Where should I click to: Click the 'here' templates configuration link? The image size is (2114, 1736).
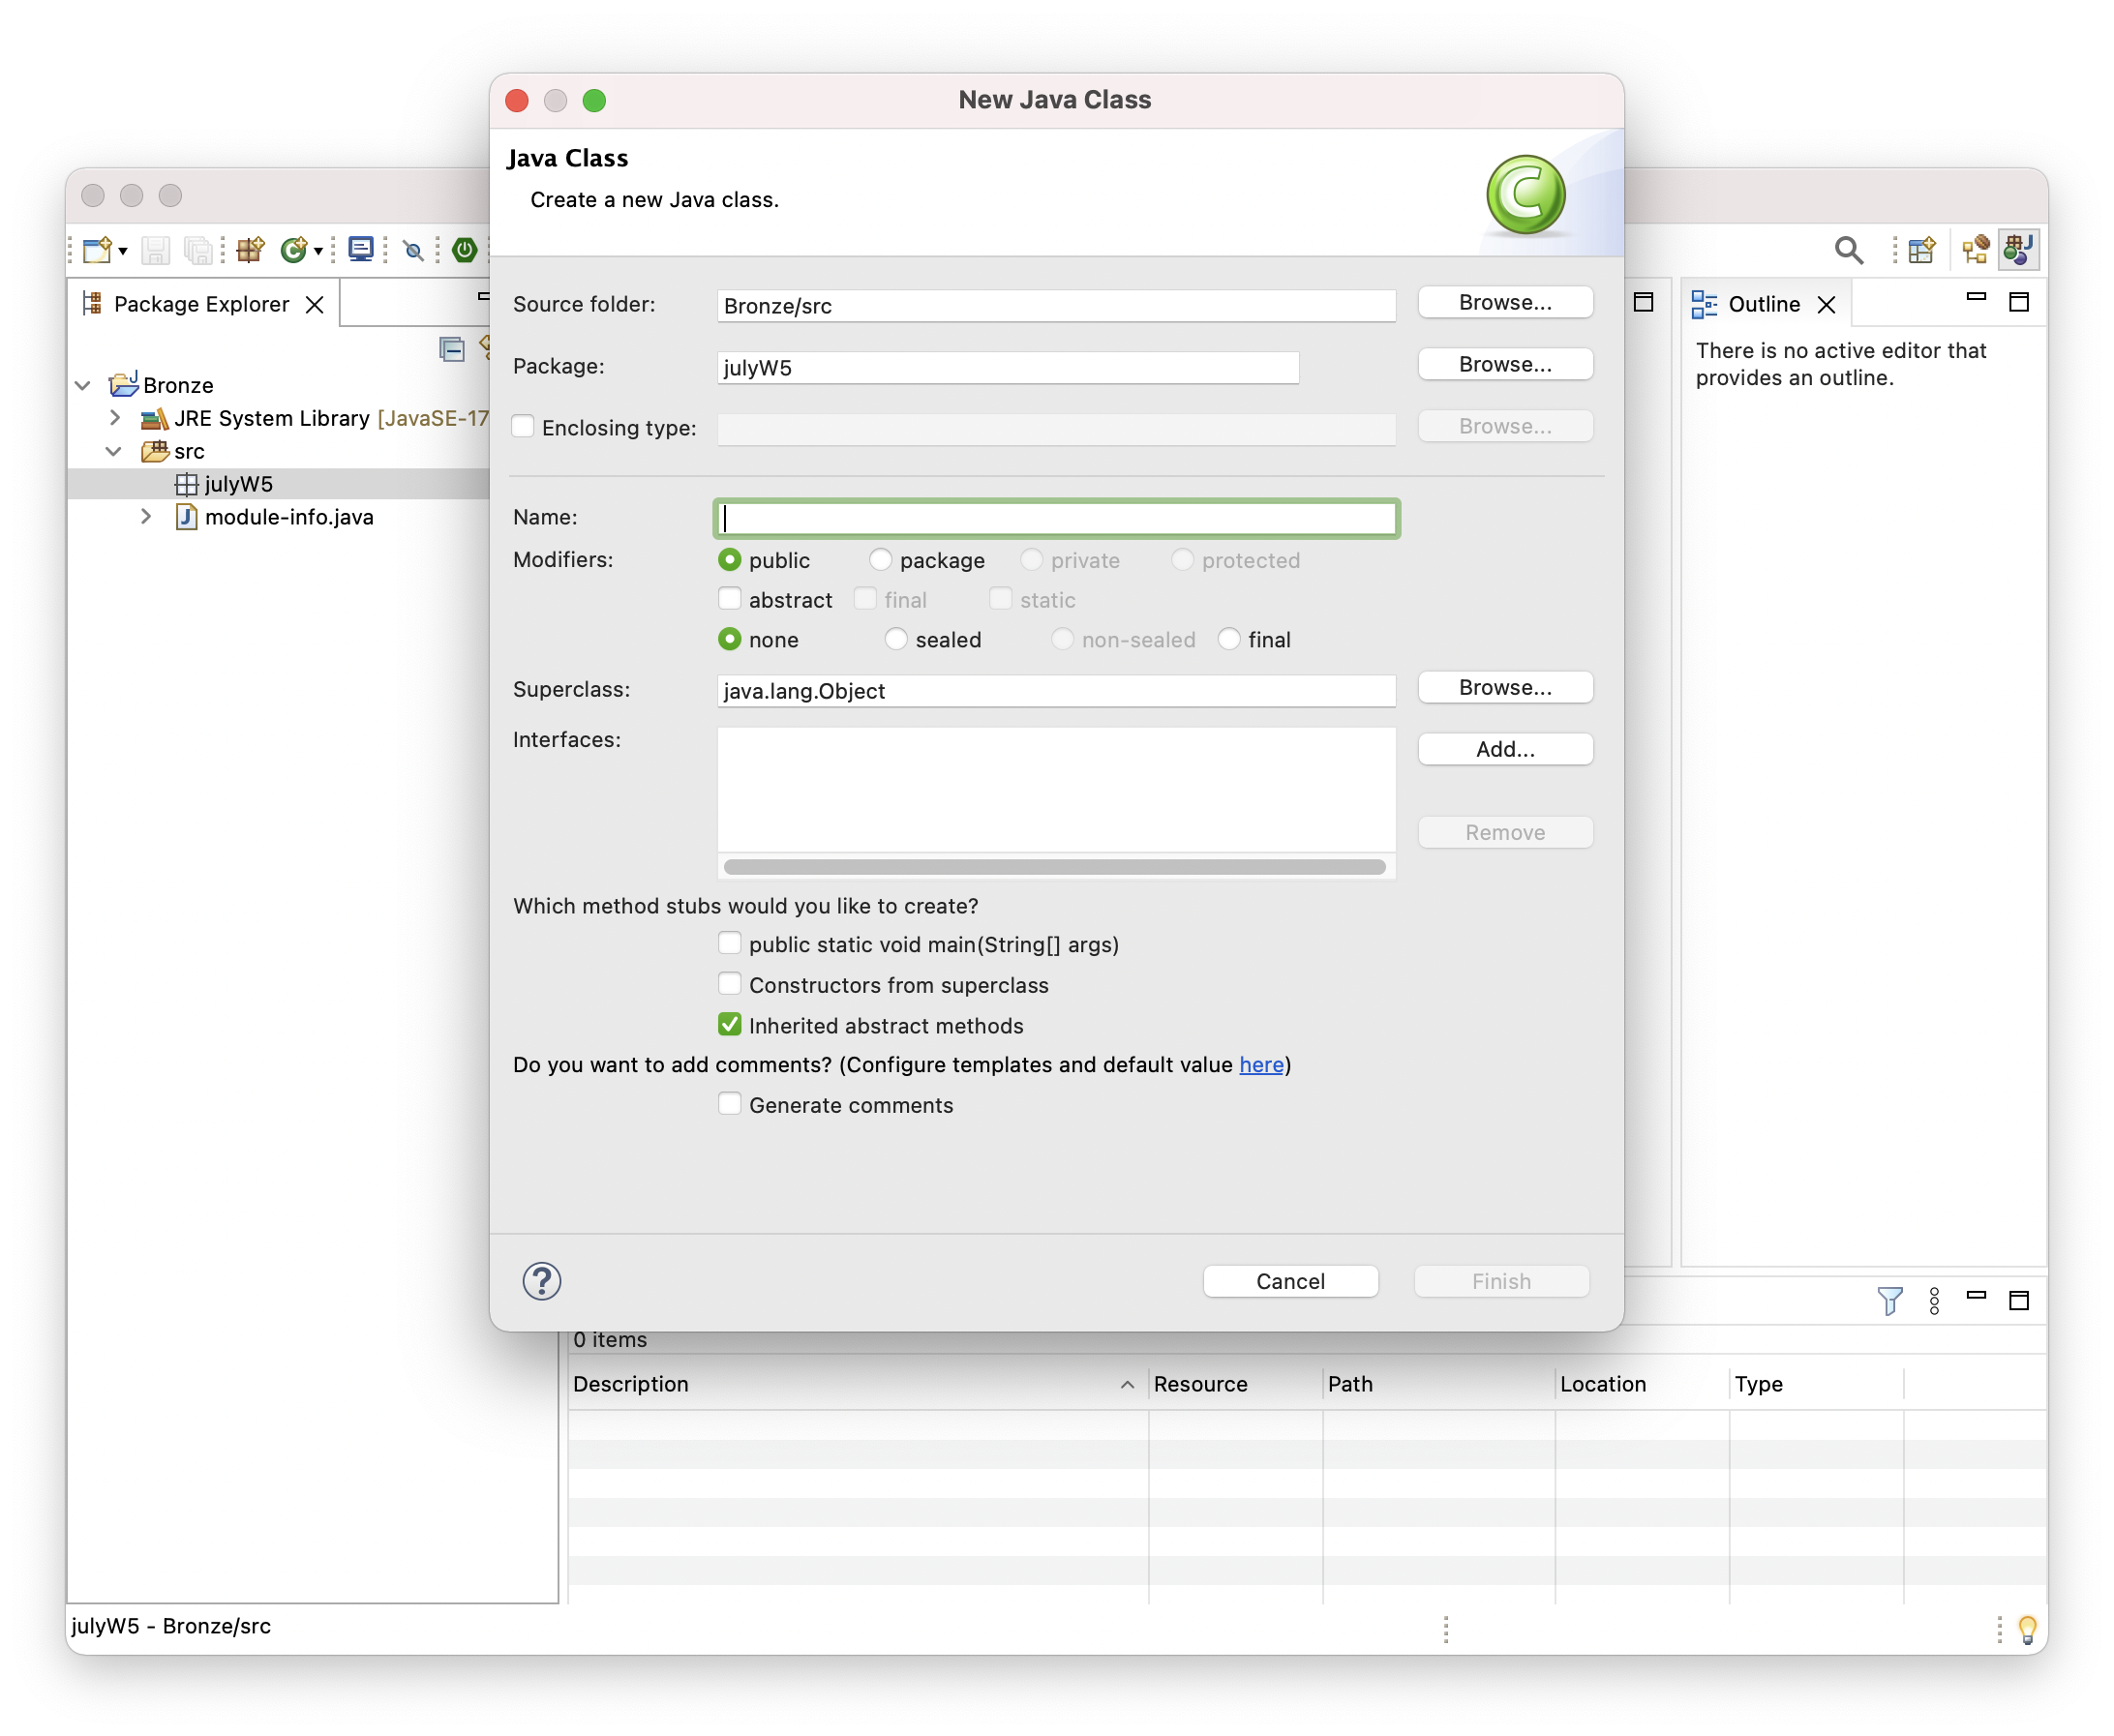point(1260,1065)
